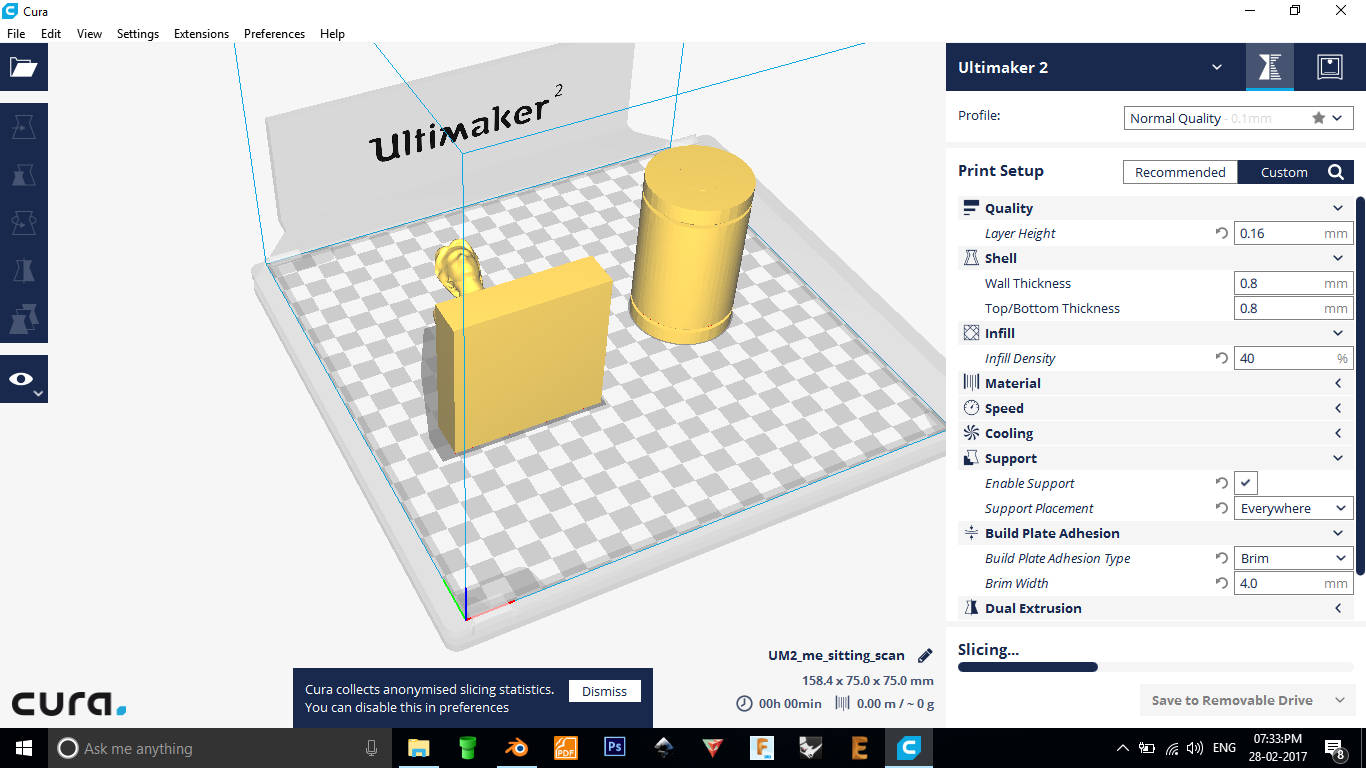This screenshot has height=768, width=1366.
Task: Click the search icon beside Custom
Action: pyautogui.click(x=1336, y=172)
